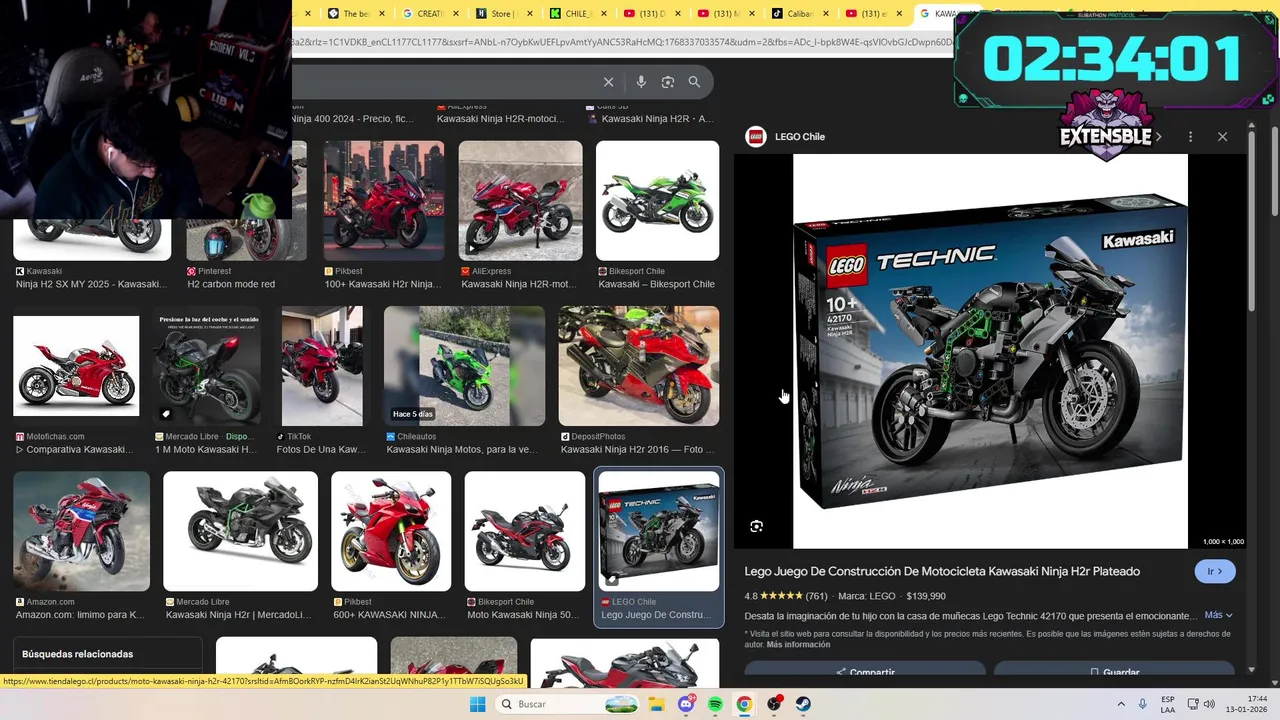
Task: Open Spotify from the taskbar
Action: click(x=715, y=704)
